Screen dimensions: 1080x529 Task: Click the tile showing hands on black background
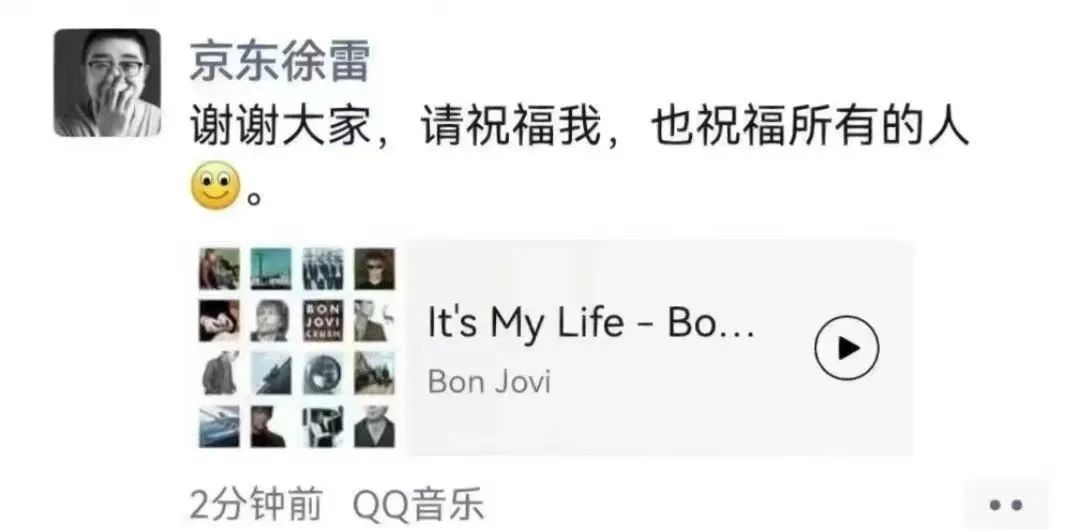(x=219, y=320)
